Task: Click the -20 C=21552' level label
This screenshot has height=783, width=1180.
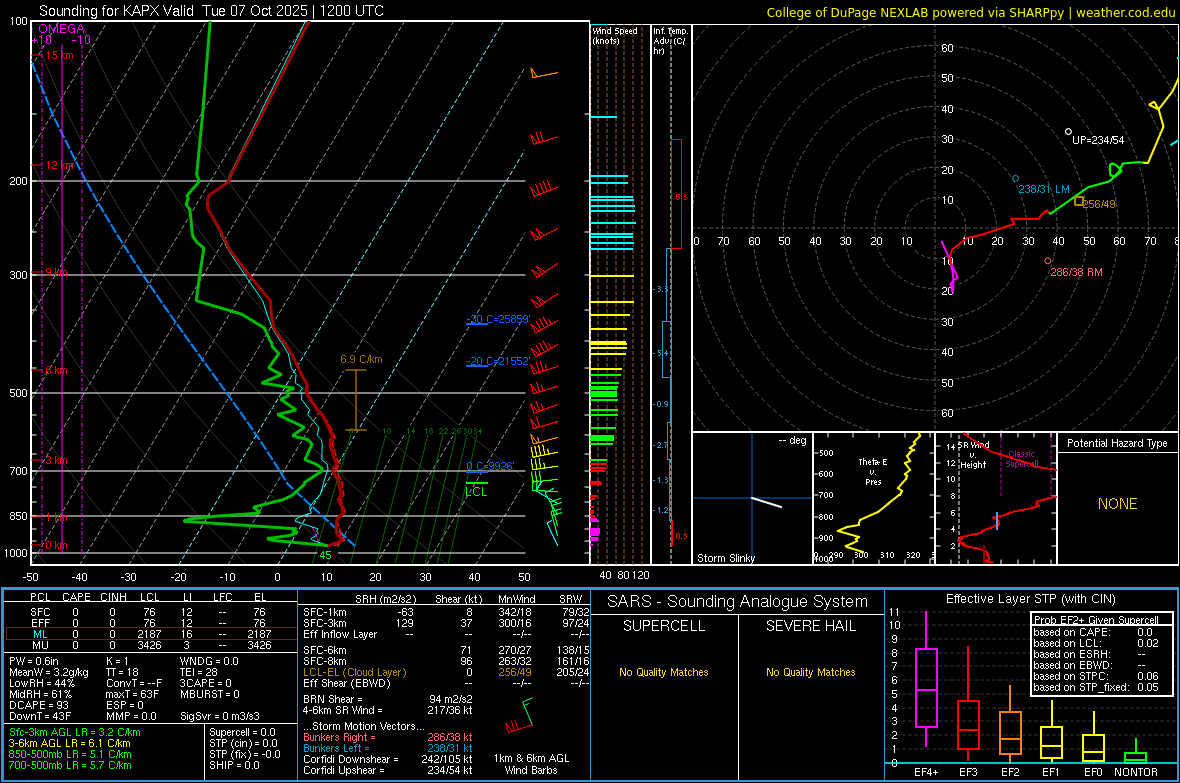Action: pyautogui.click(x=498, y=361)
